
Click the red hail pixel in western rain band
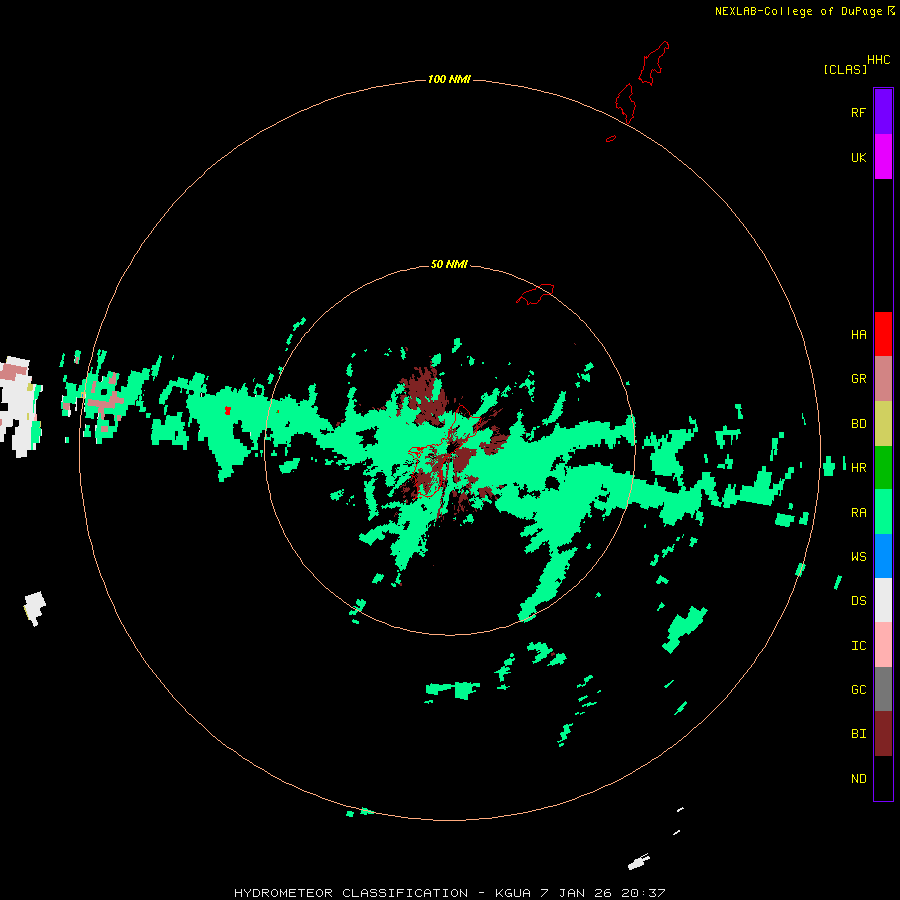click(228, 410)
